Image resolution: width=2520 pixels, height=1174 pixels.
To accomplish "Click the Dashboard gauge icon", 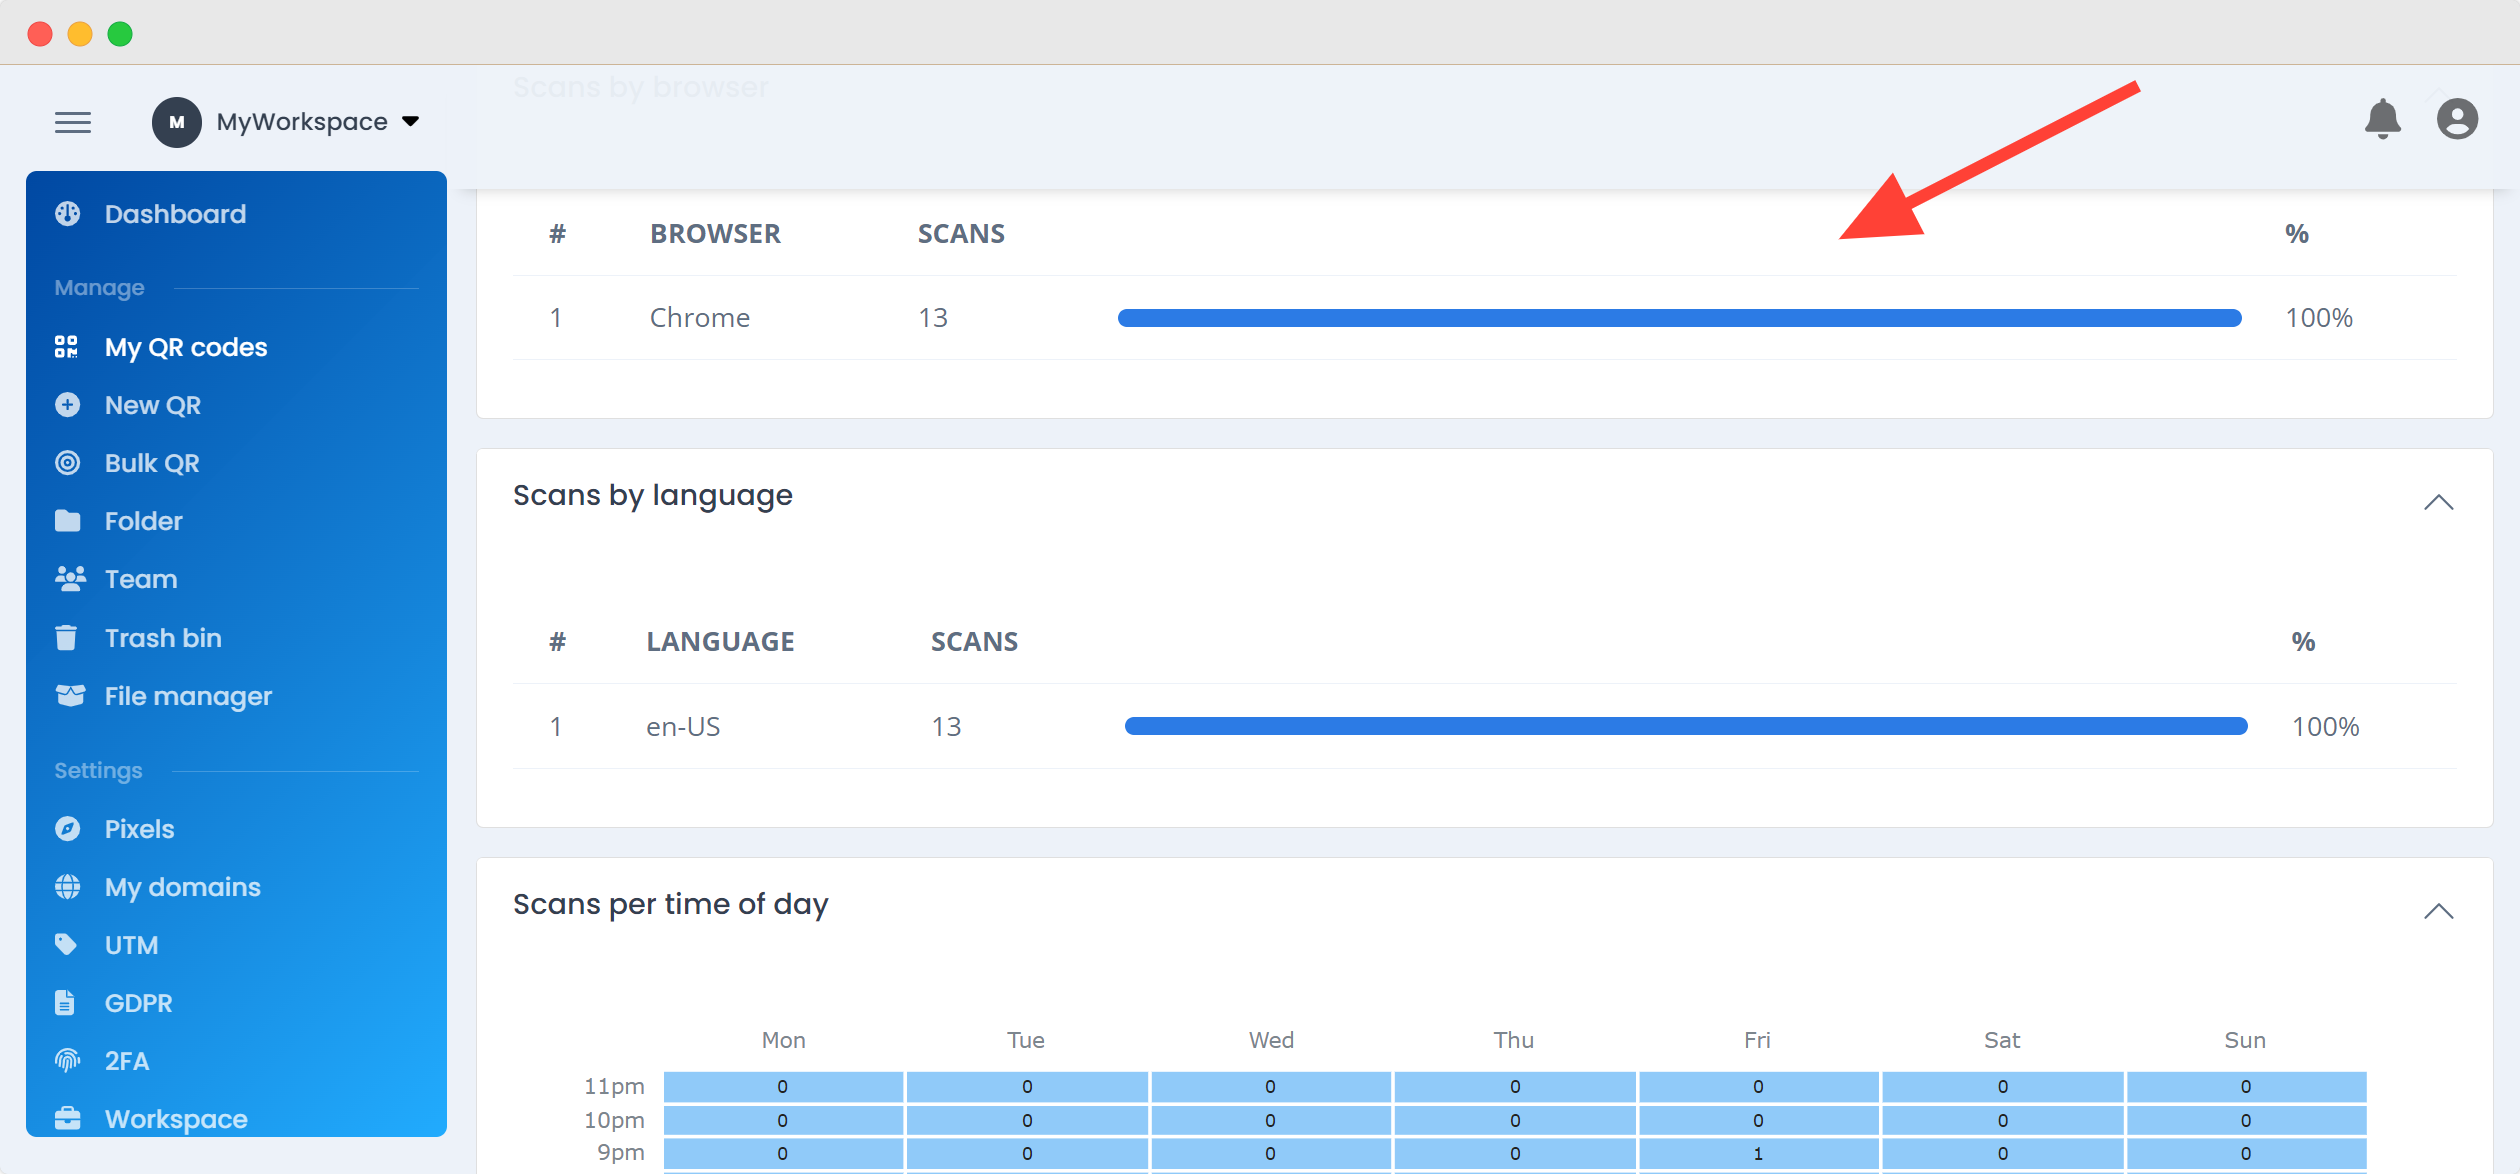I will pyautogui.click(x=68, y=214).
